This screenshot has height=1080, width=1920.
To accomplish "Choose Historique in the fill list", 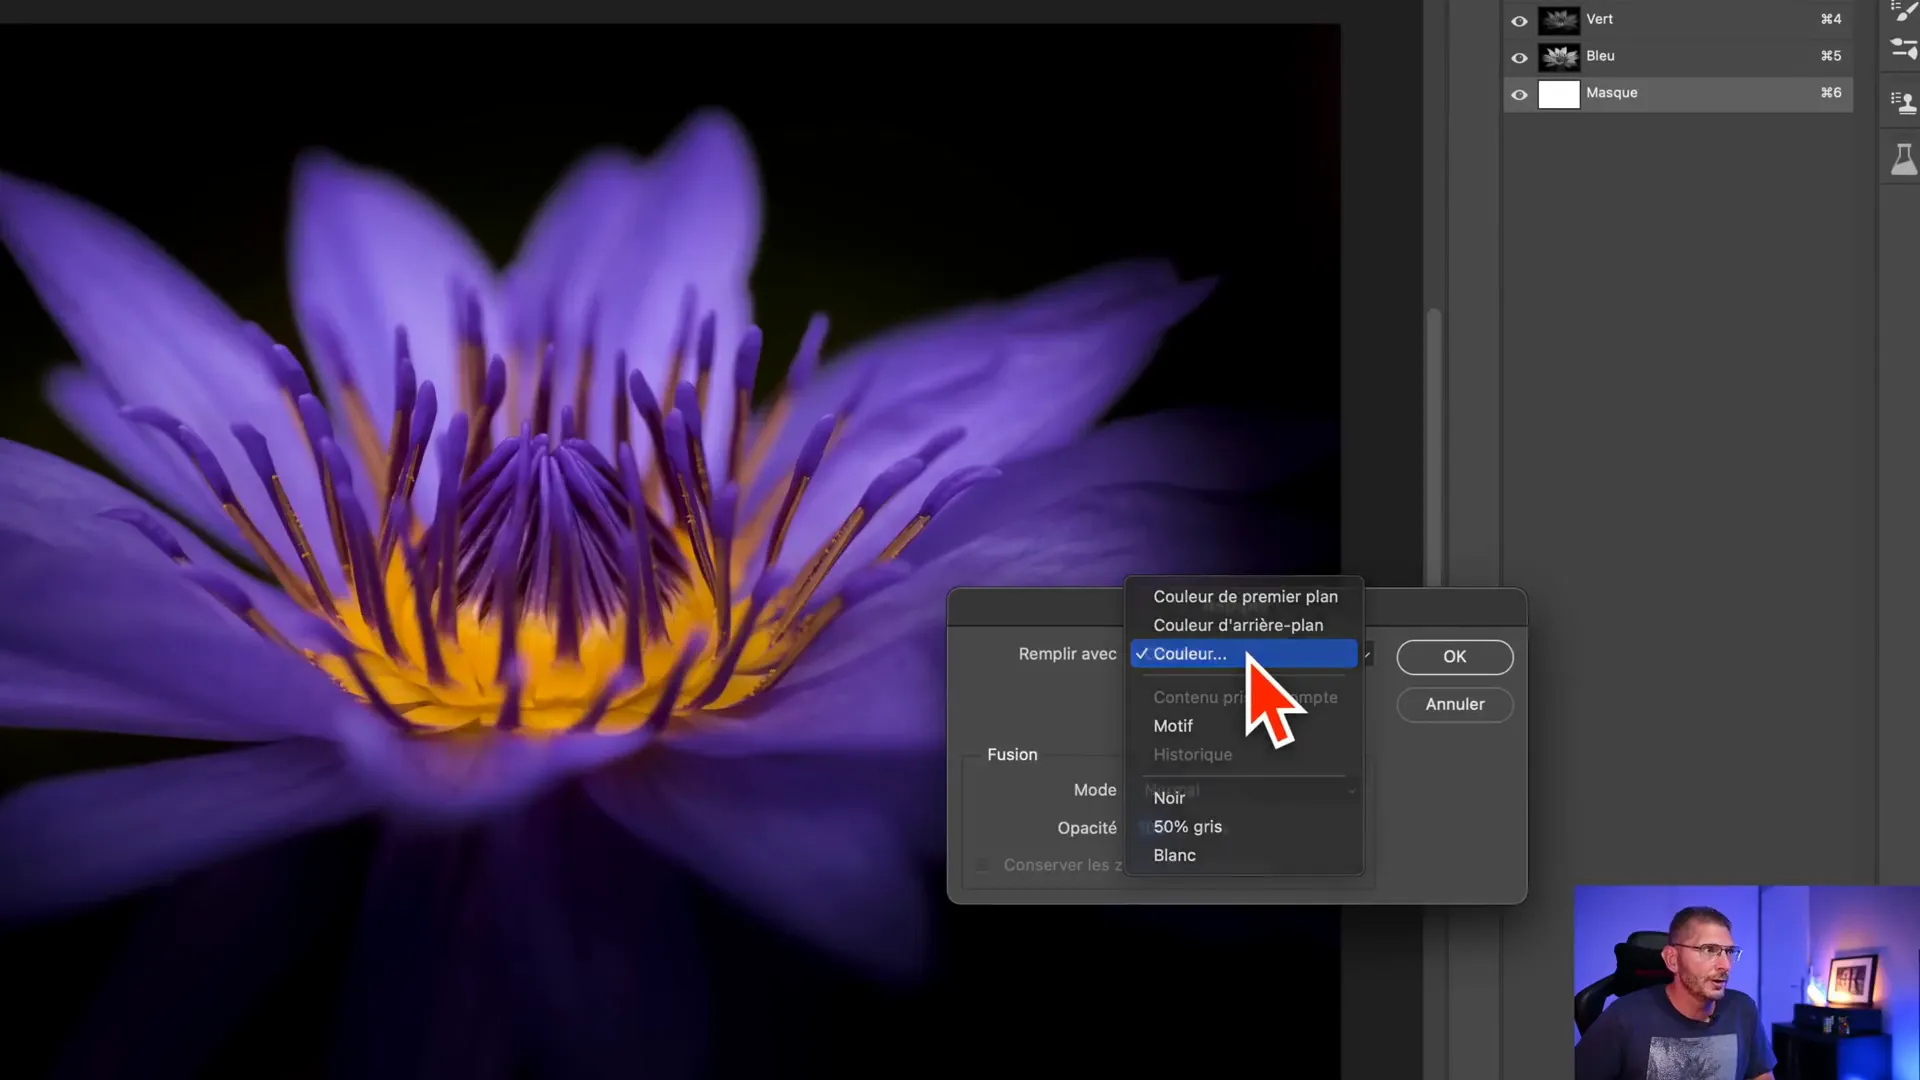I will (1245, 755).
